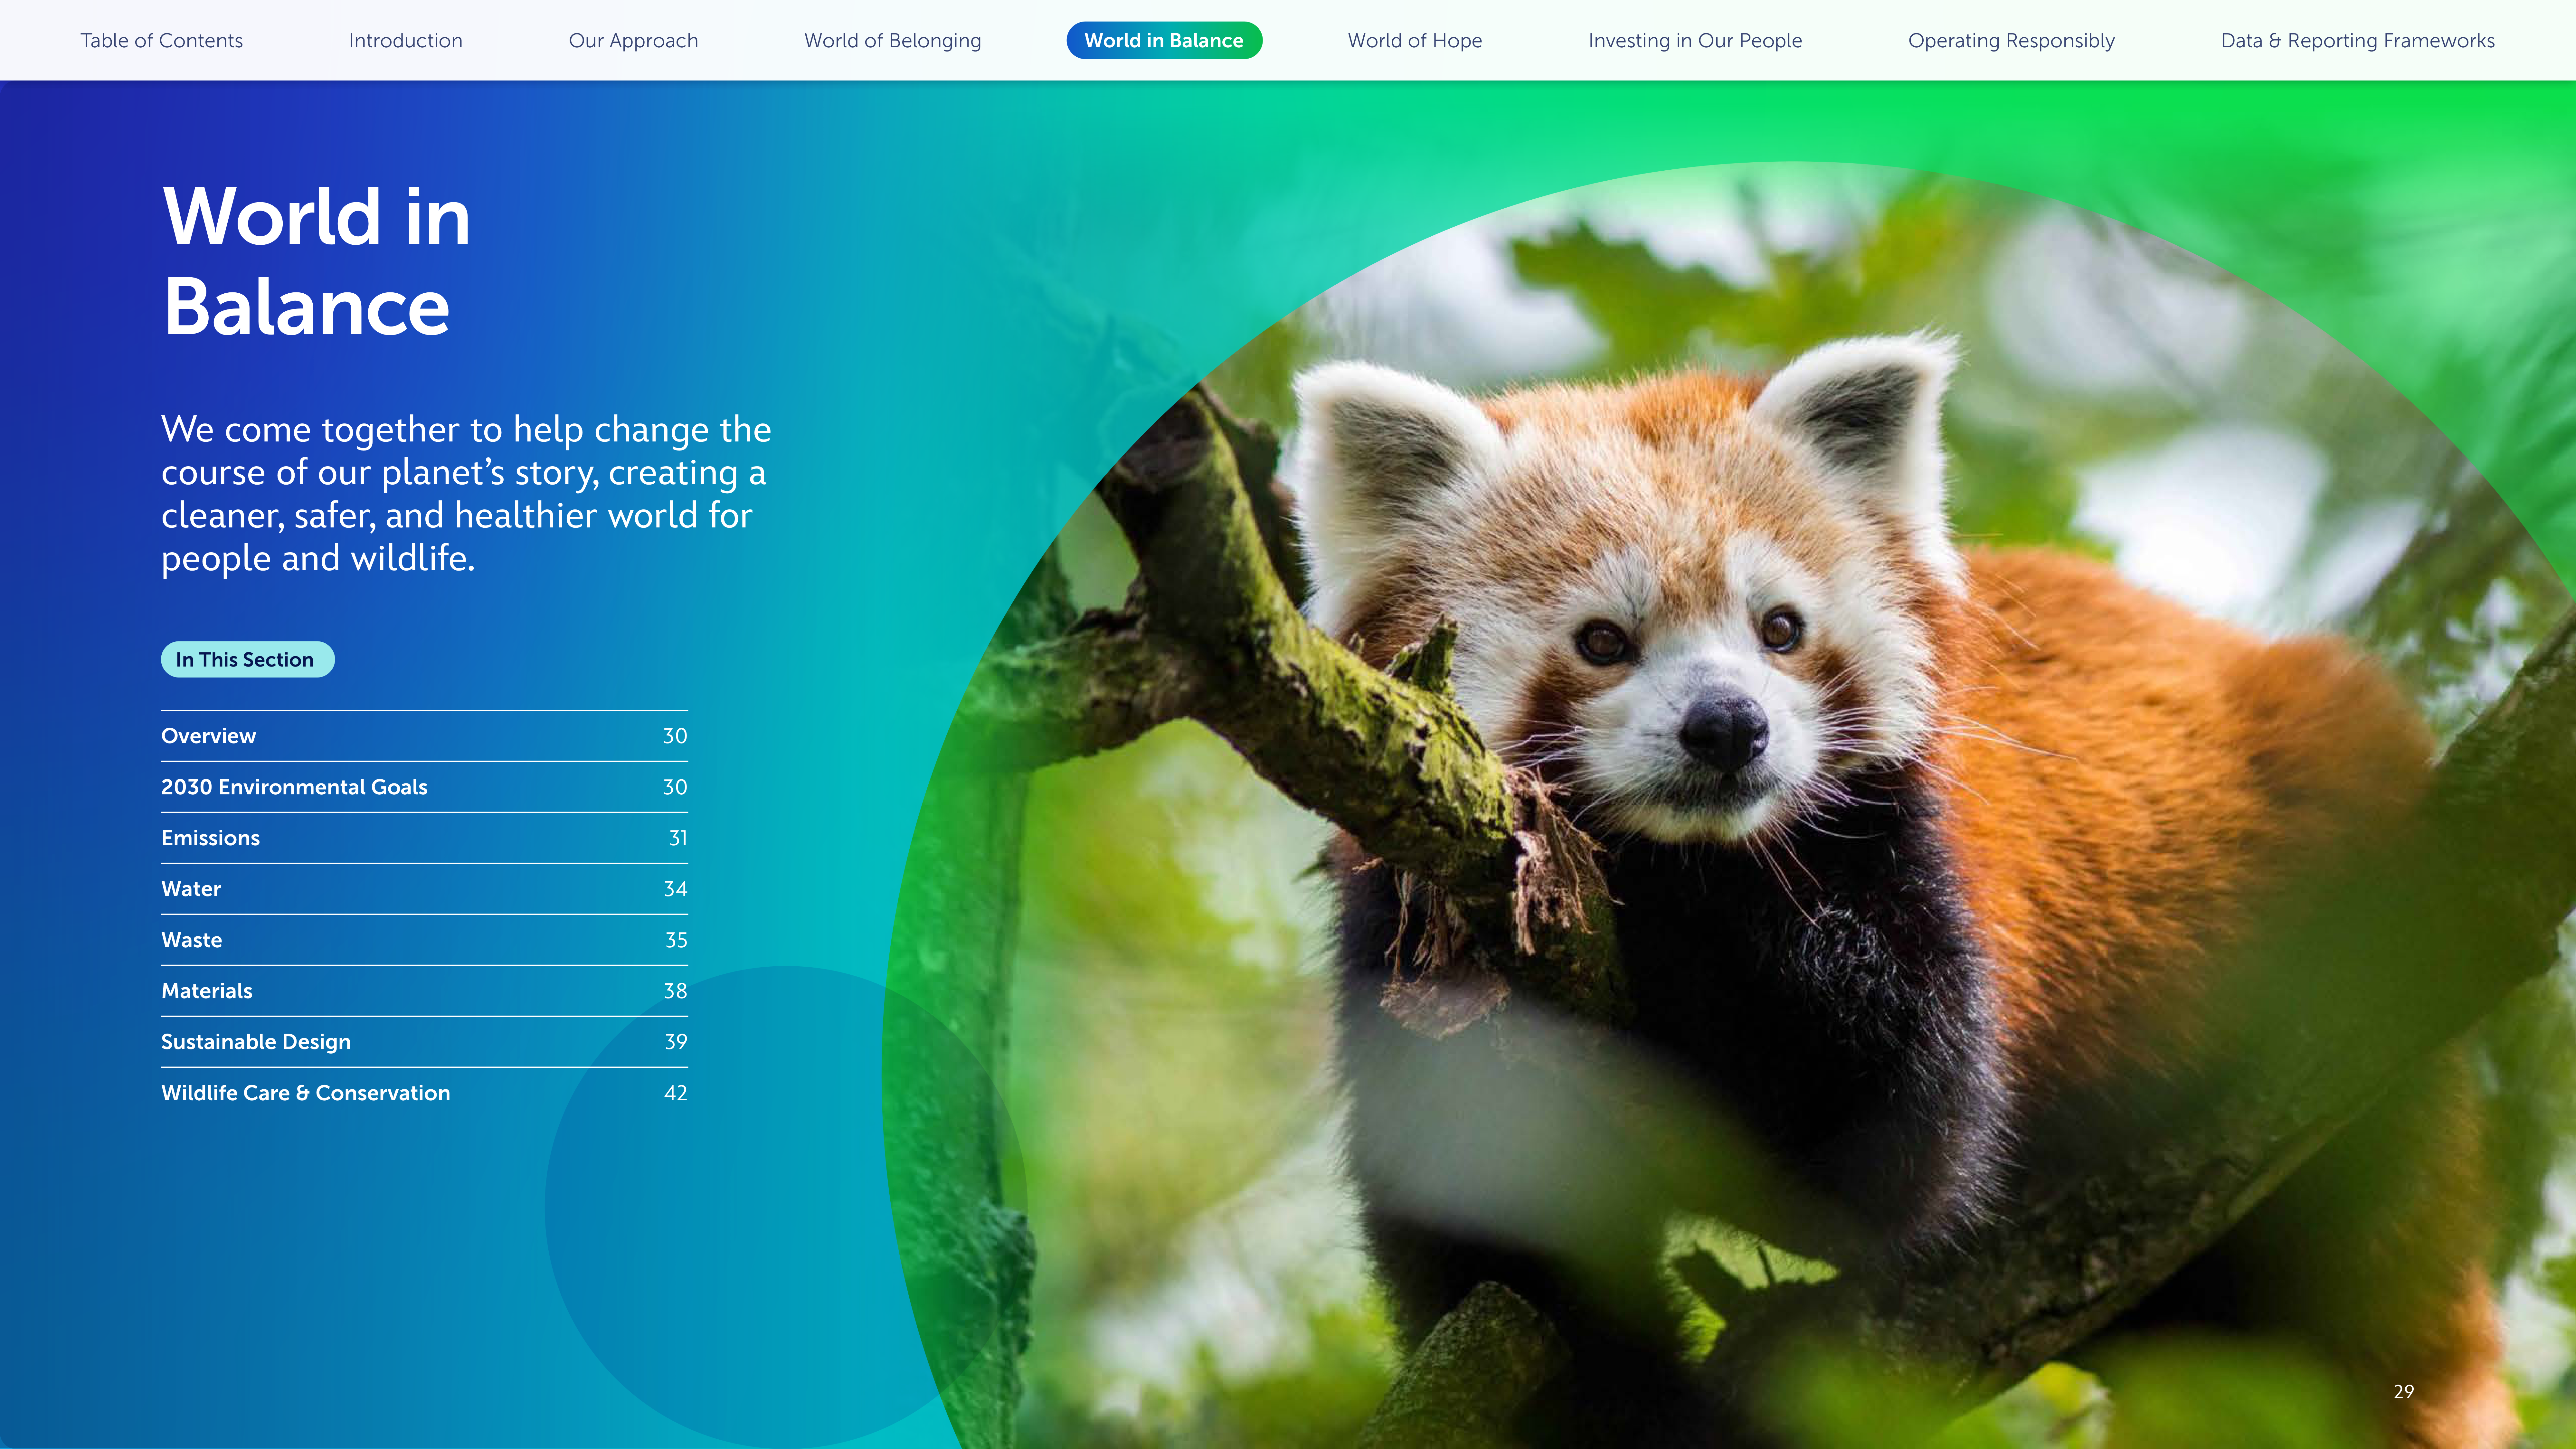Click page number 34 beside Water
This screenshot has height=1449, width=2576.
[x=675, y=889]
